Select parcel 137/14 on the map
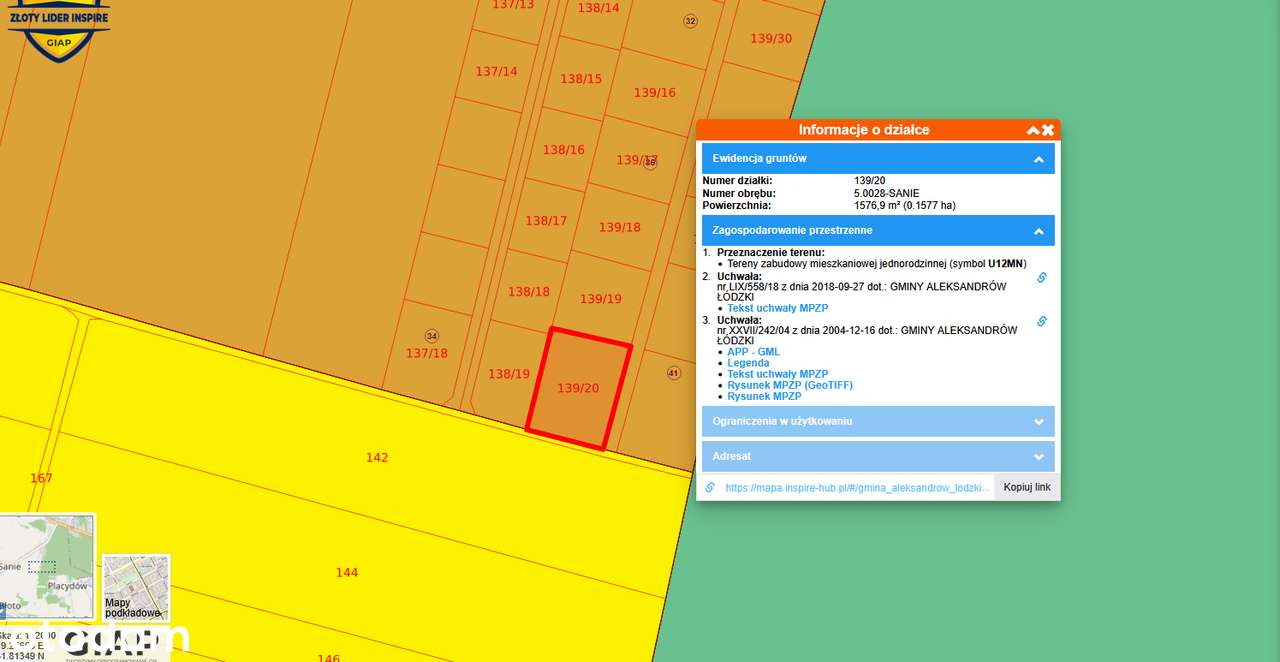 496,71
